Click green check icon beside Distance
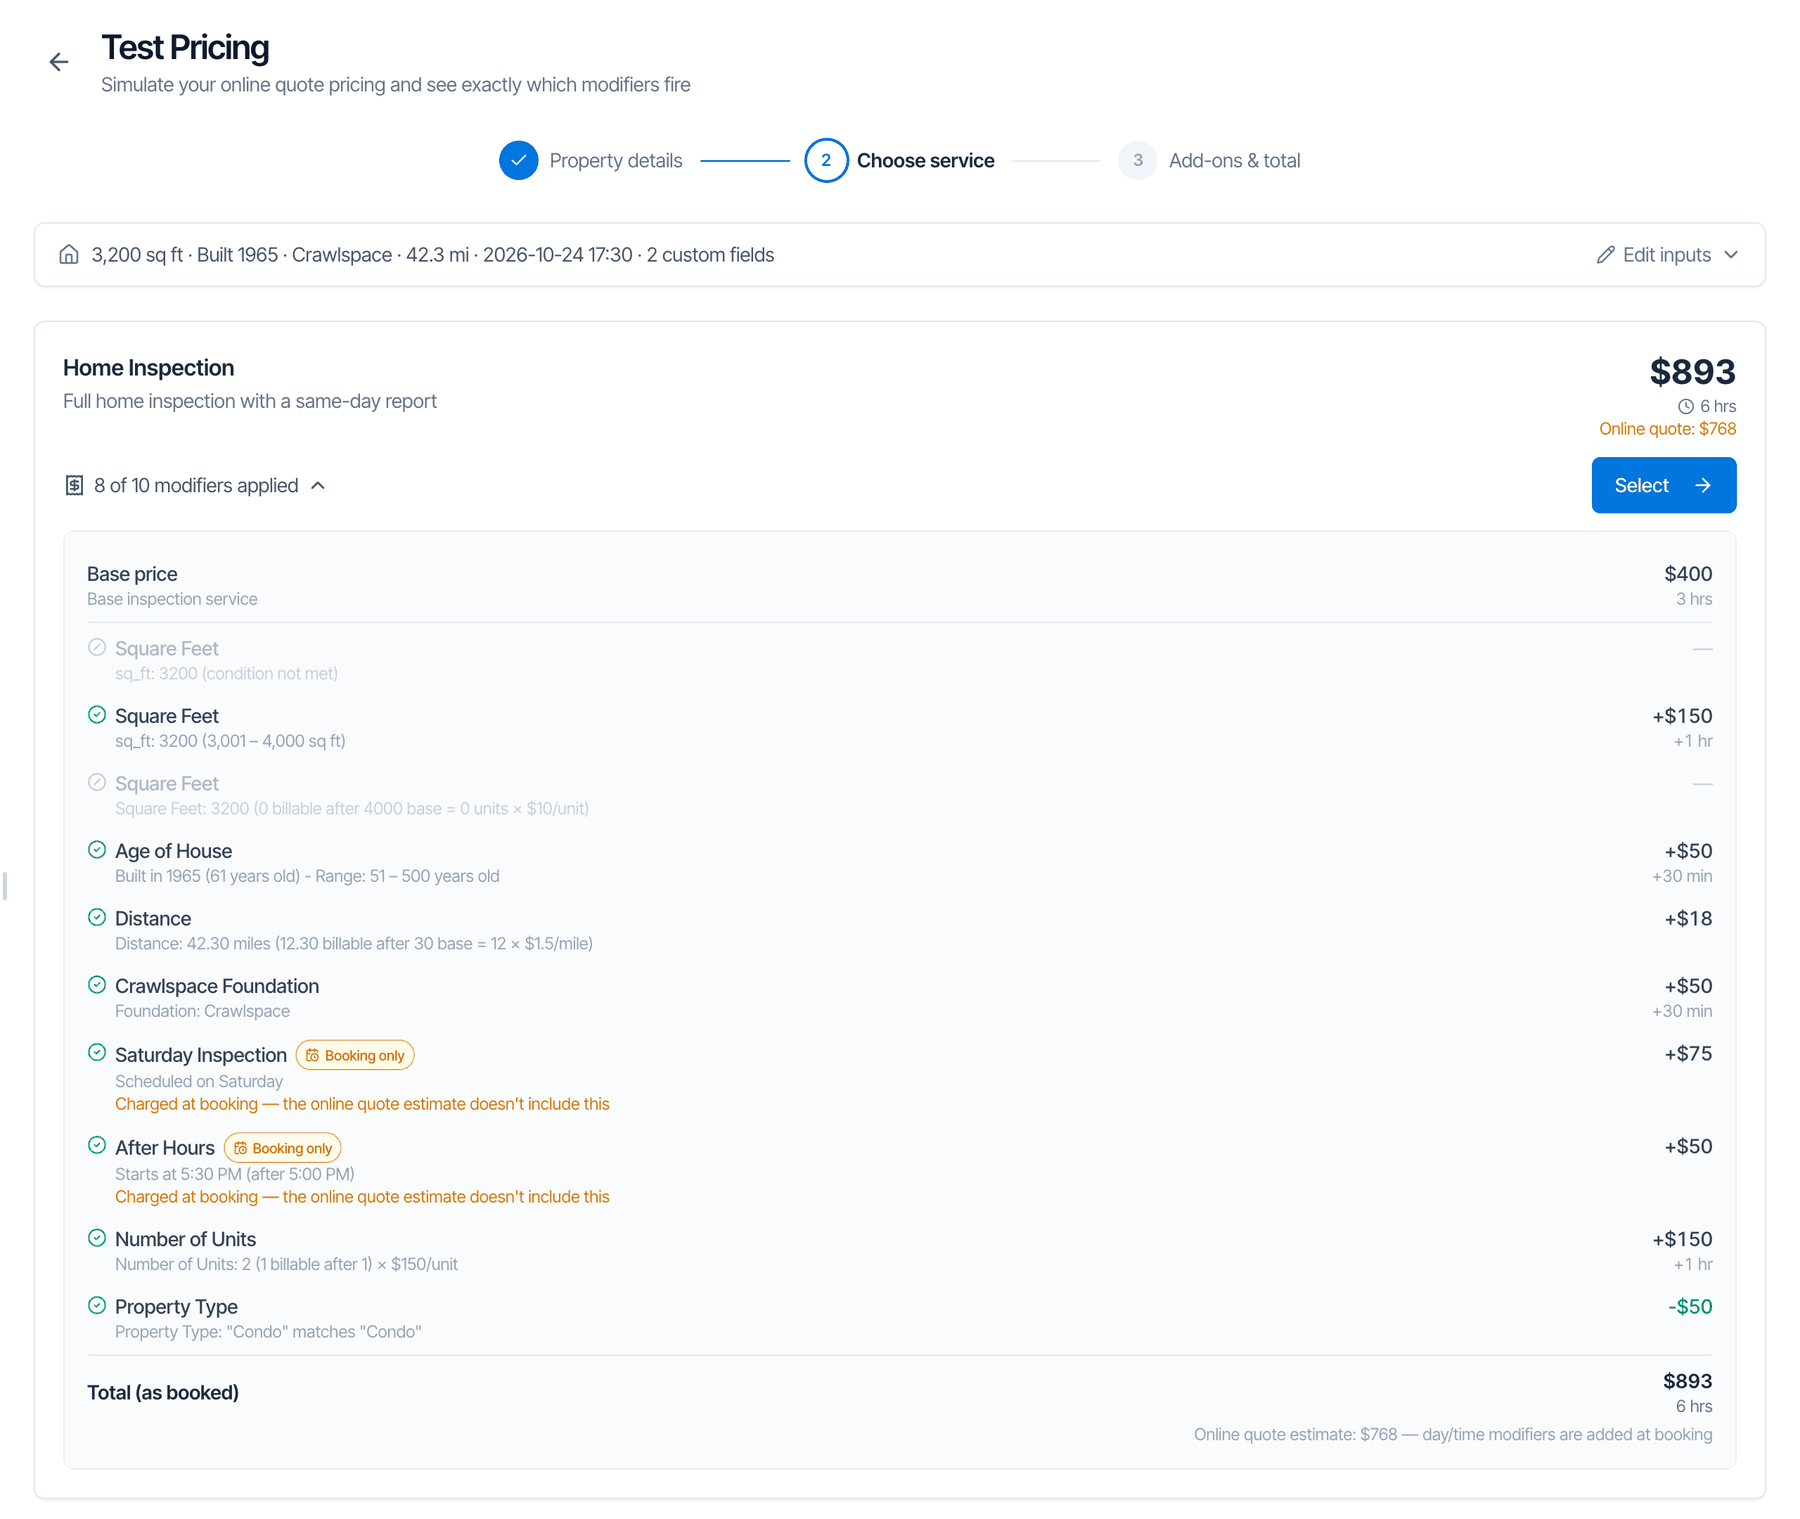The width and height of the screenshot is (1800, 1519). [x=97, y=917]
